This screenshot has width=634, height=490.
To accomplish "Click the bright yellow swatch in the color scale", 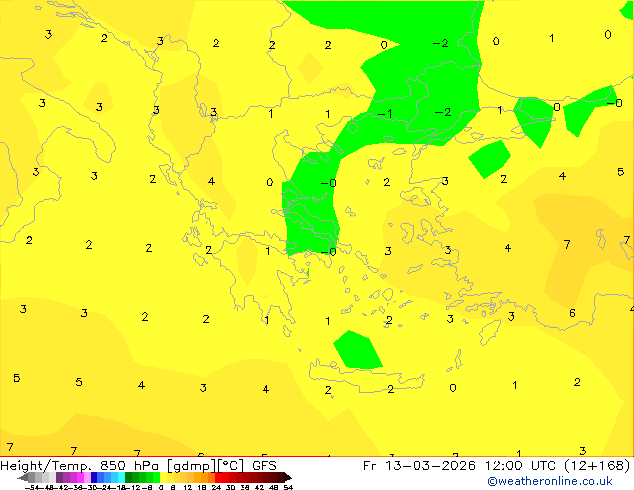I will point(163,477).
